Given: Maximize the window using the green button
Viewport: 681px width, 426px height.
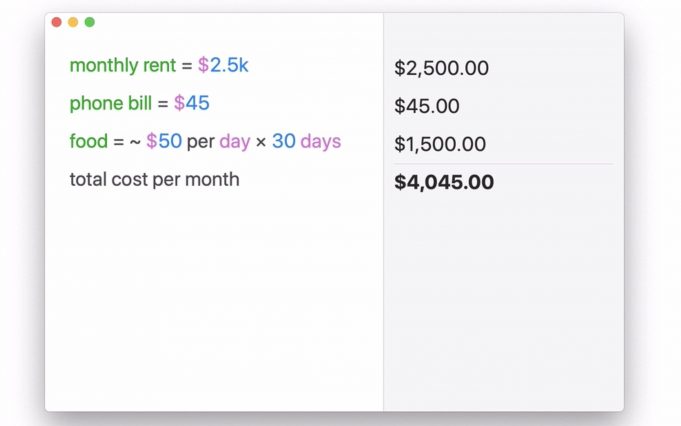Looking at the screenshot, I should pyautogui.click(x=90, y=22).
